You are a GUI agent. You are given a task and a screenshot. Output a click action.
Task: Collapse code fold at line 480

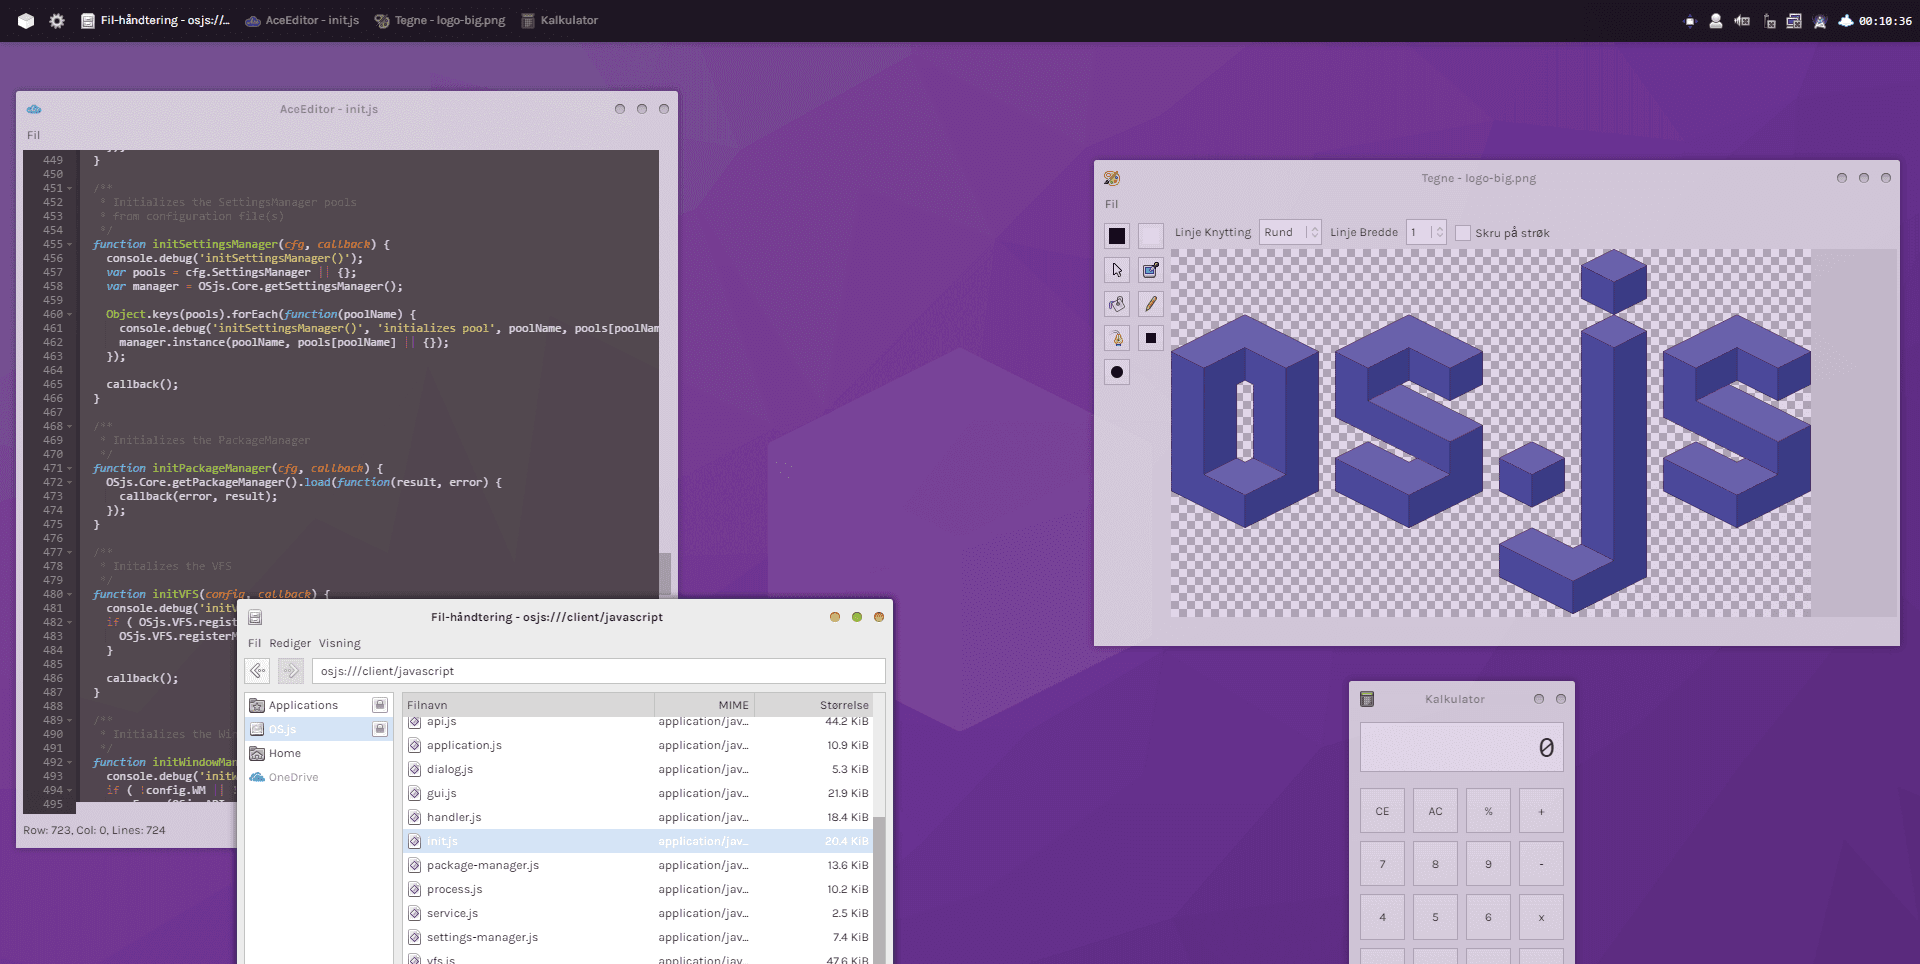[70, 594]
